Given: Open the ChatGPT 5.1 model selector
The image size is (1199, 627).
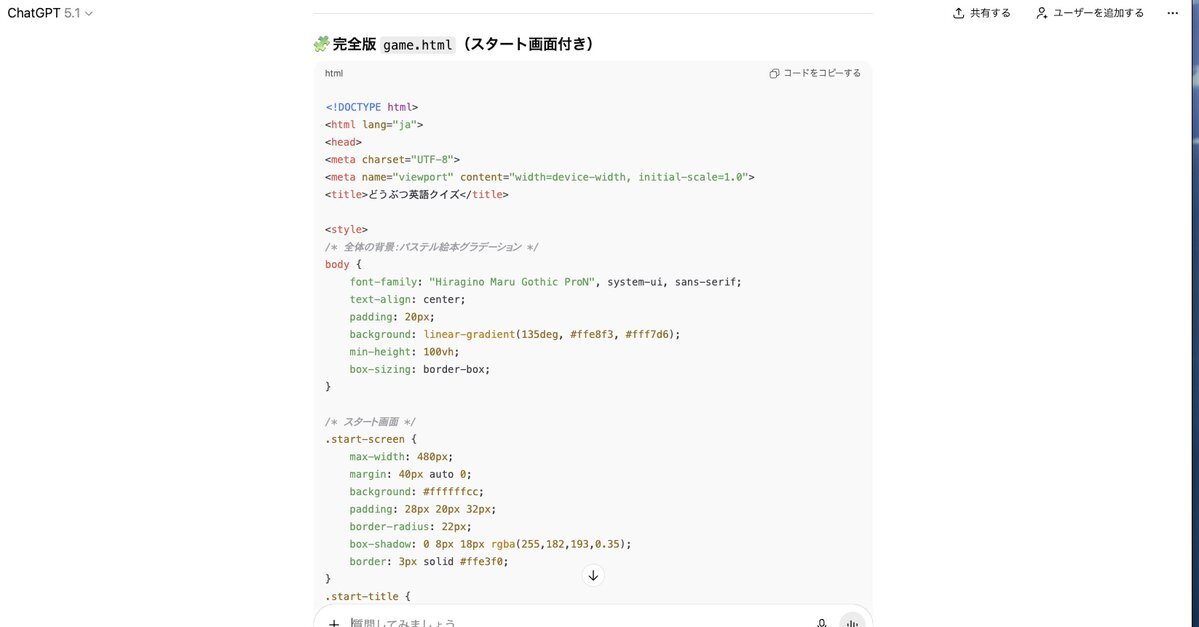Looking at the screenshot, I should point(50,13).
